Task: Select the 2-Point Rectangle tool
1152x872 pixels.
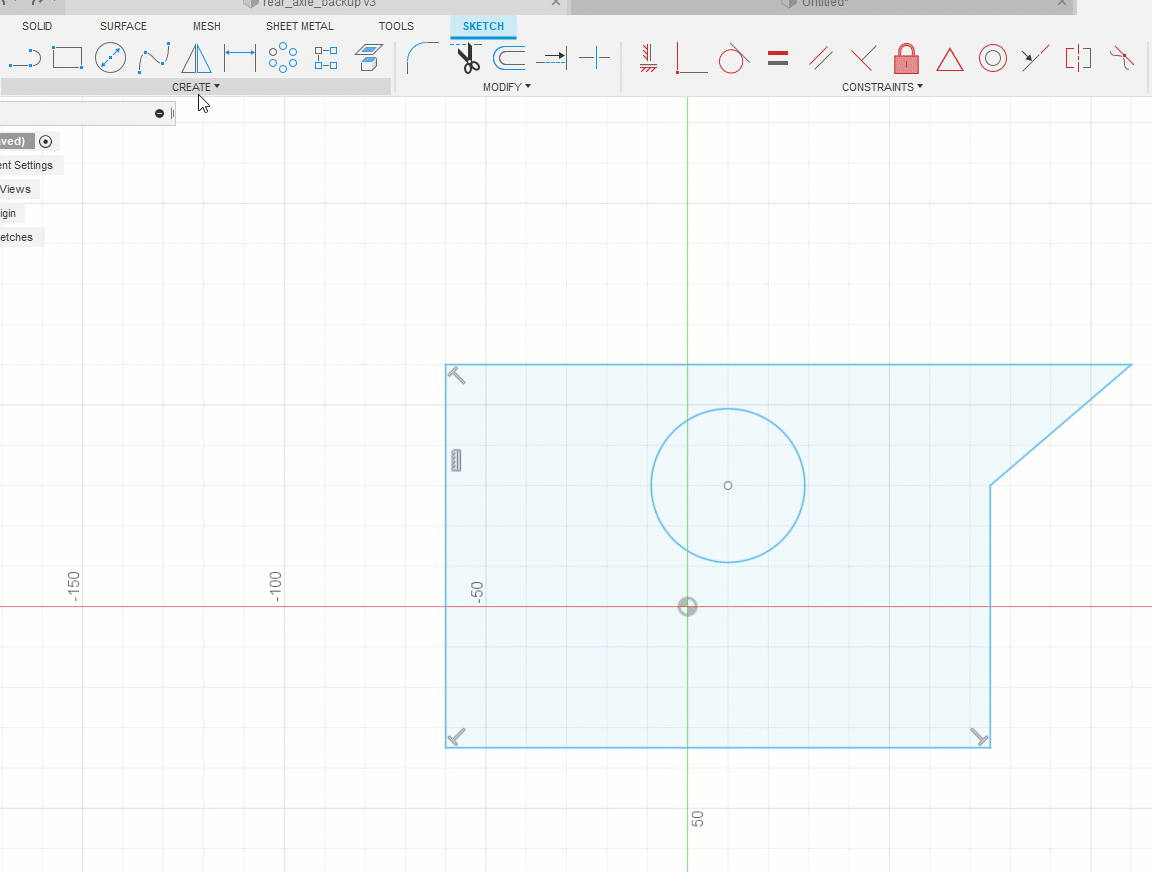Action: 67,58
